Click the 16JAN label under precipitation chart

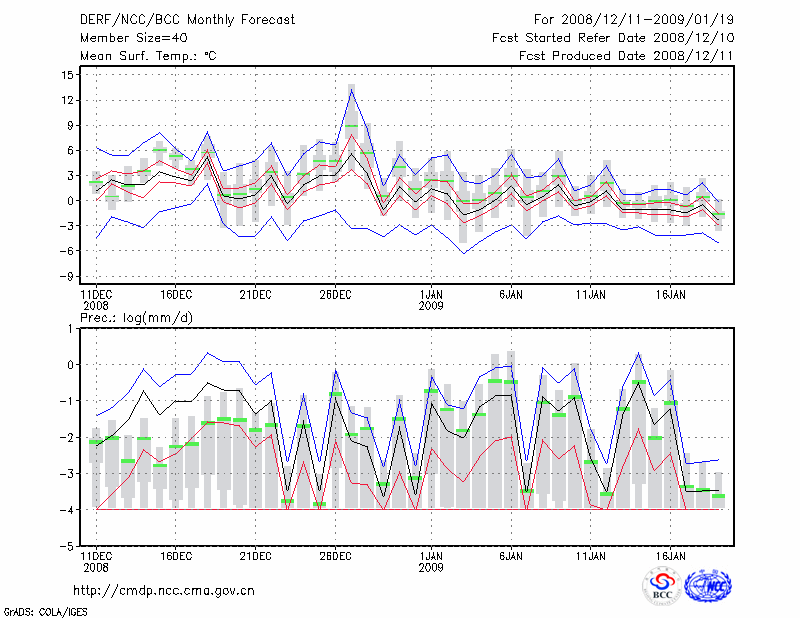pyautogui.click(x=670, y=553)
